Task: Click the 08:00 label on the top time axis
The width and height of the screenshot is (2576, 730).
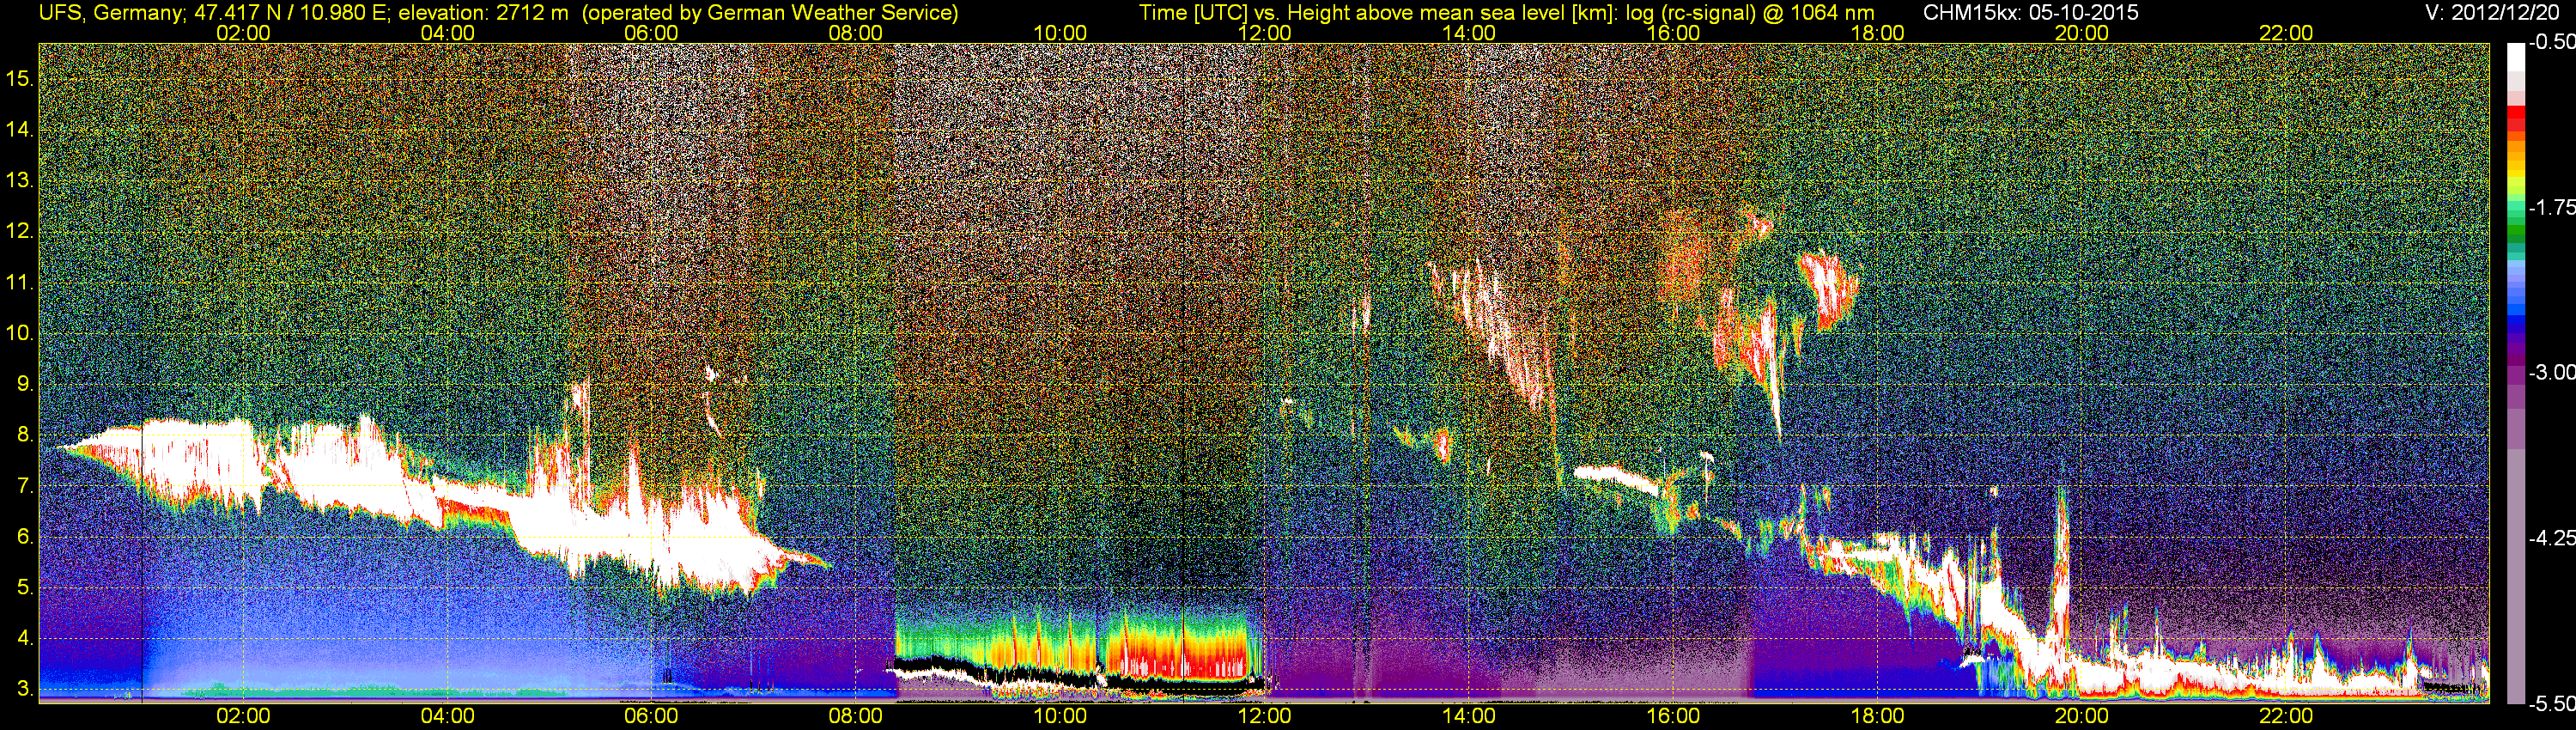Action: 856,33
